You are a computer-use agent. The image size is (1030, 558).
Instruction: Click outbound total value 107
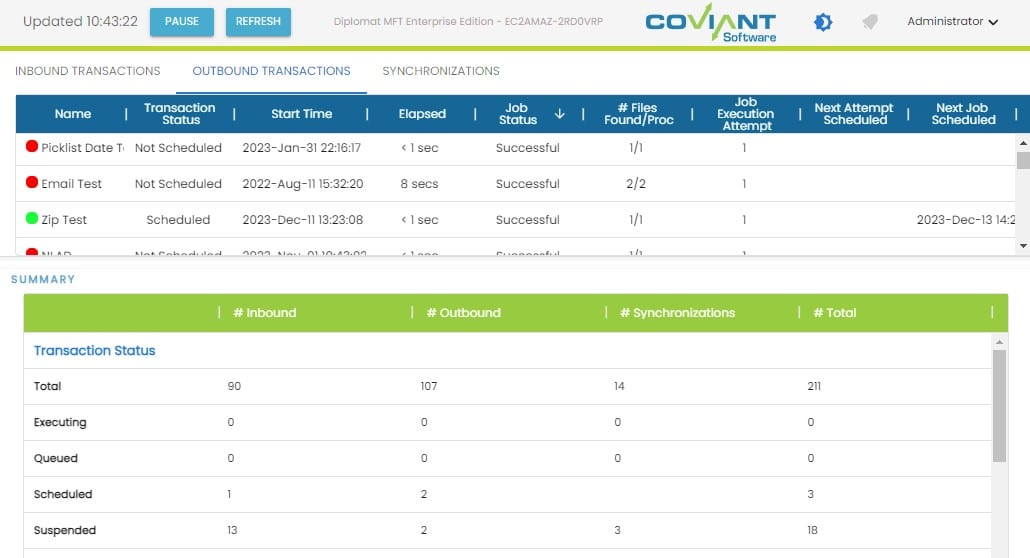429,386
